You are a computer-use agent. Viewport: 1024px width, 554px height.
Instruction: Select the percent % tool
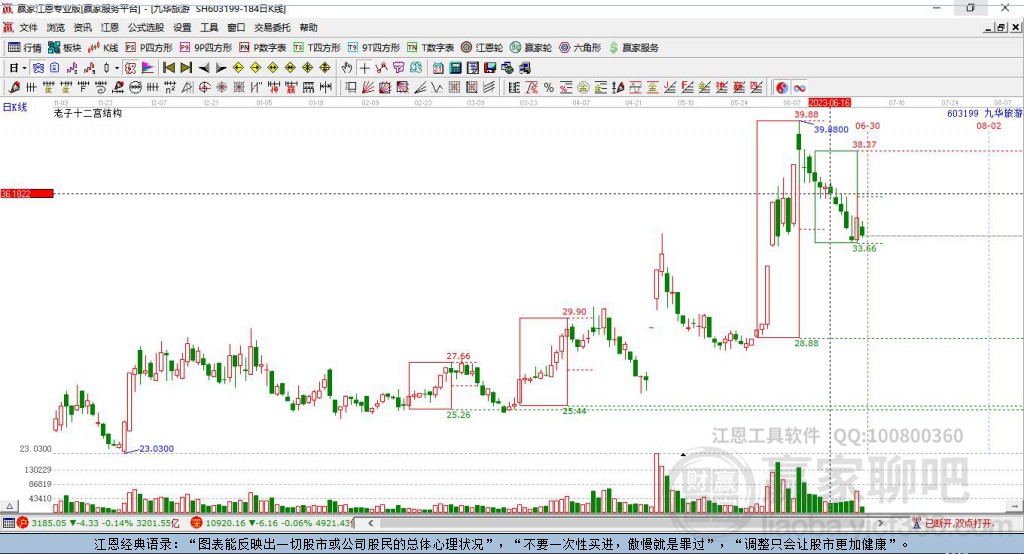(x=549, y=88)
